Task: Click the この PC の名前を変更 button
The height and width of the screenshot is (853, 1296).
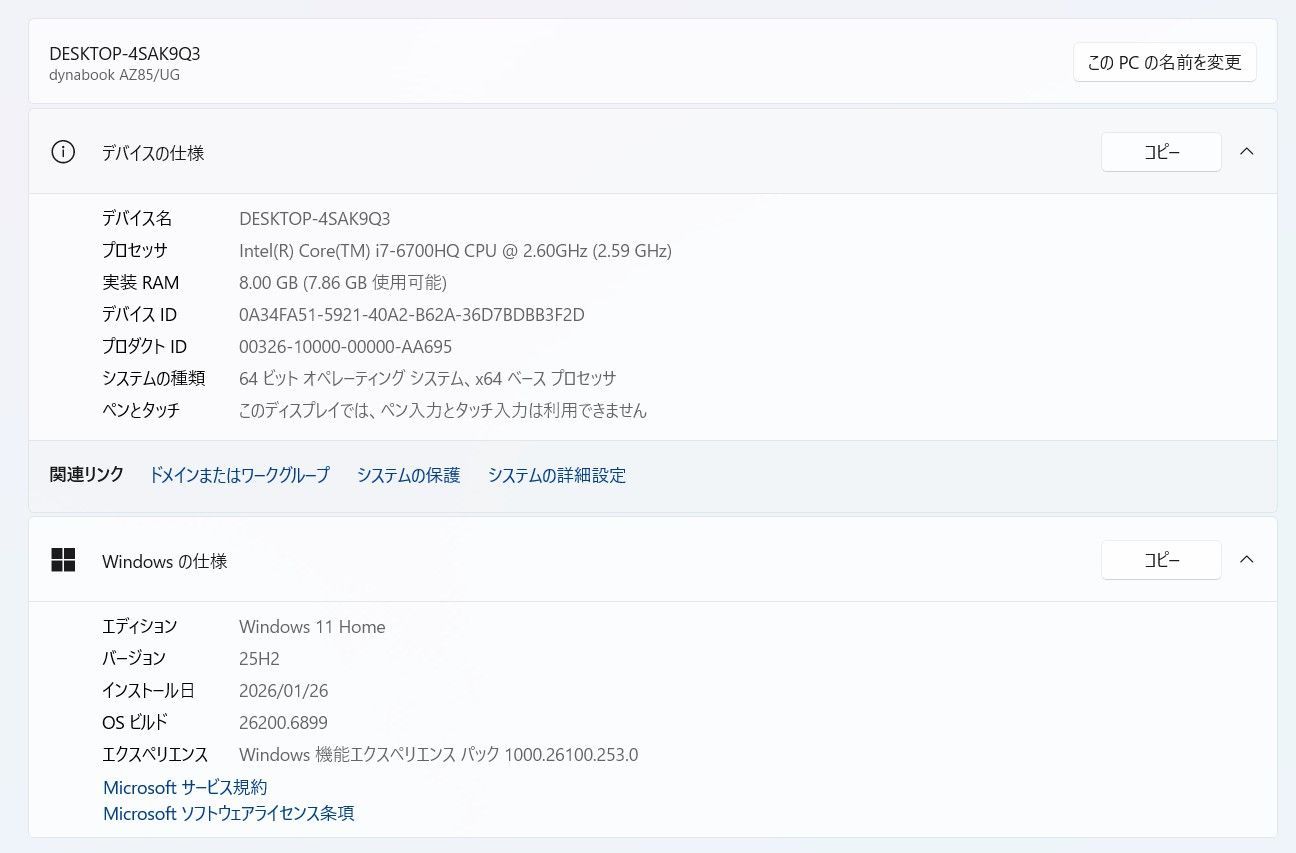Action: pos(1164,62)
